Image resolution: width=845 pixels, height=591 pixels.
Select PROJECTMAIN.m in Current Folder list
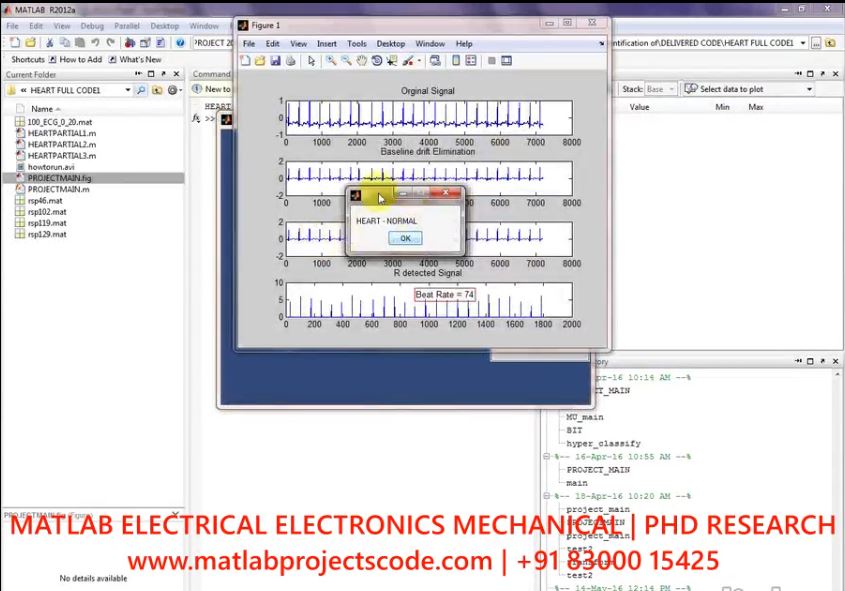pyautogui.click(x=58, y=189)
